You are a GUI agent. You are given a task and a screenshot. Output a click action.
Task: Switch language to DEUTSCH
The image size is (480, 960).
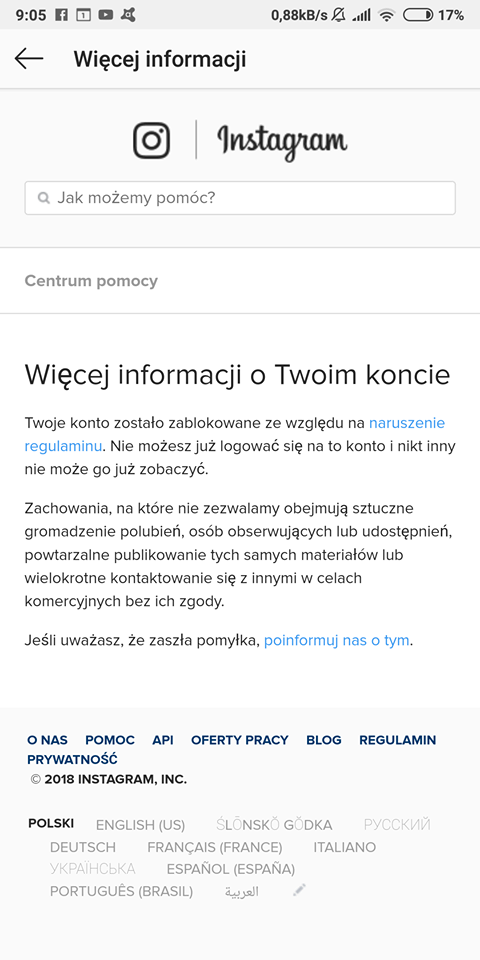(x=83, y=847)
